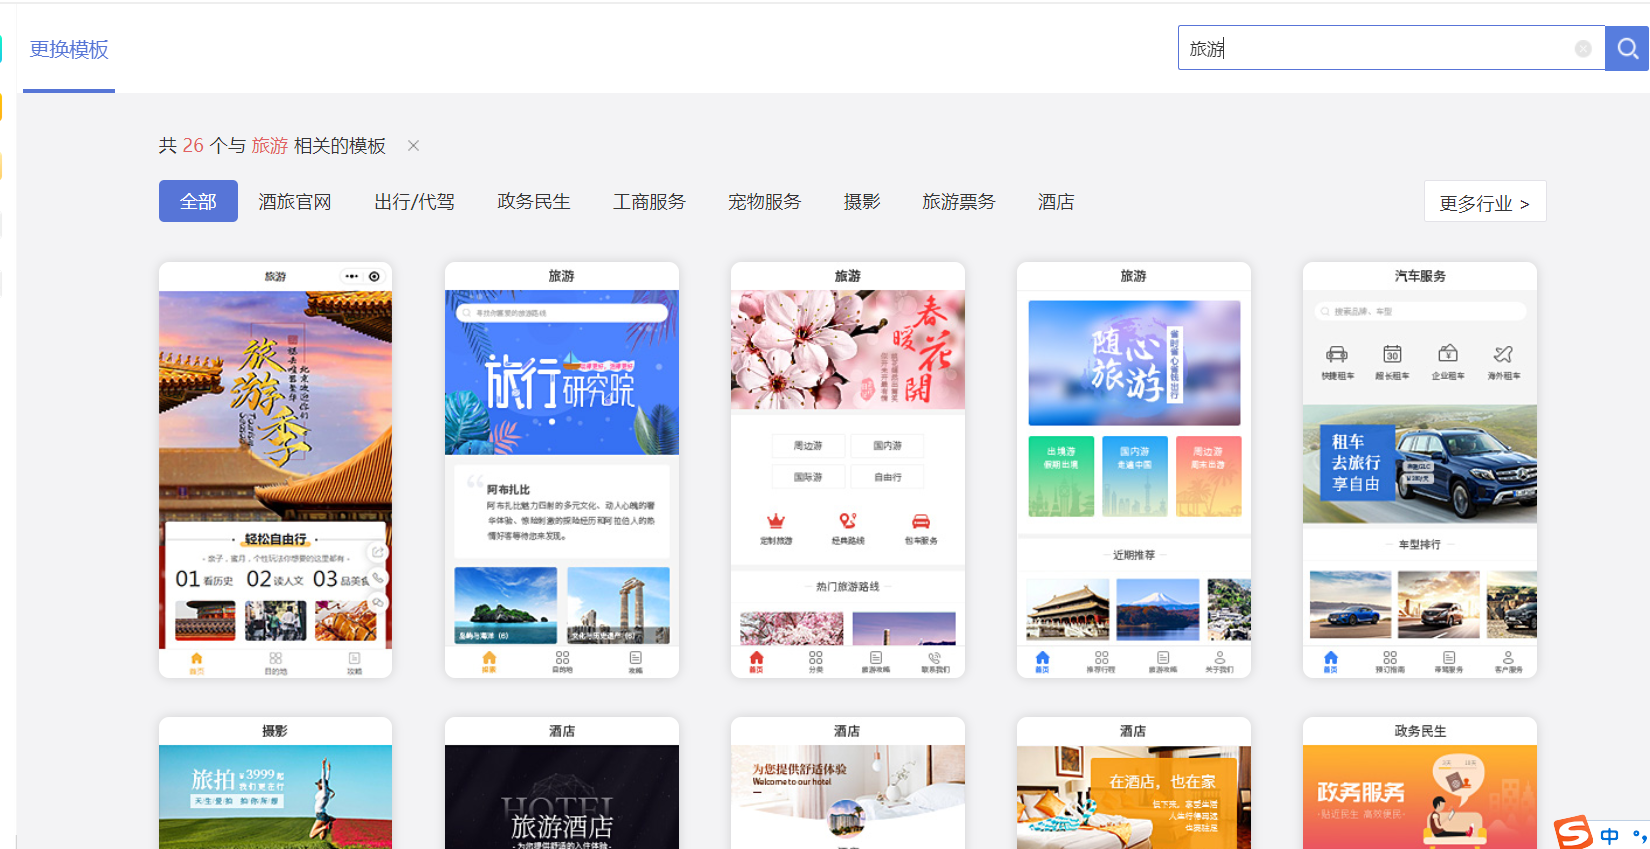
Task: Click the phone icon in third template footer
Action: pyautogui.click(x=934, y=658)
